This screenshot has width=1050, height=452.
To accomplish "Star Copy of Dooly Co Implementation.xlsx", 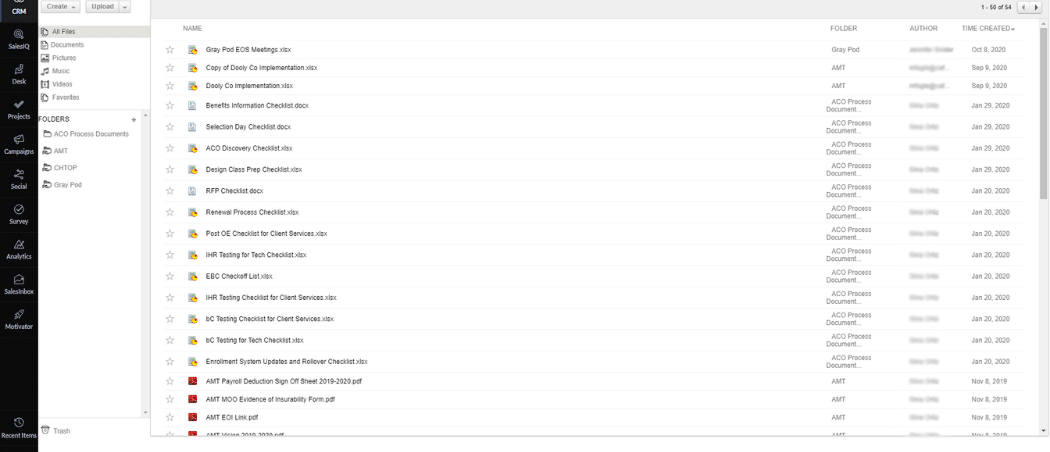I will pos(170,68).
